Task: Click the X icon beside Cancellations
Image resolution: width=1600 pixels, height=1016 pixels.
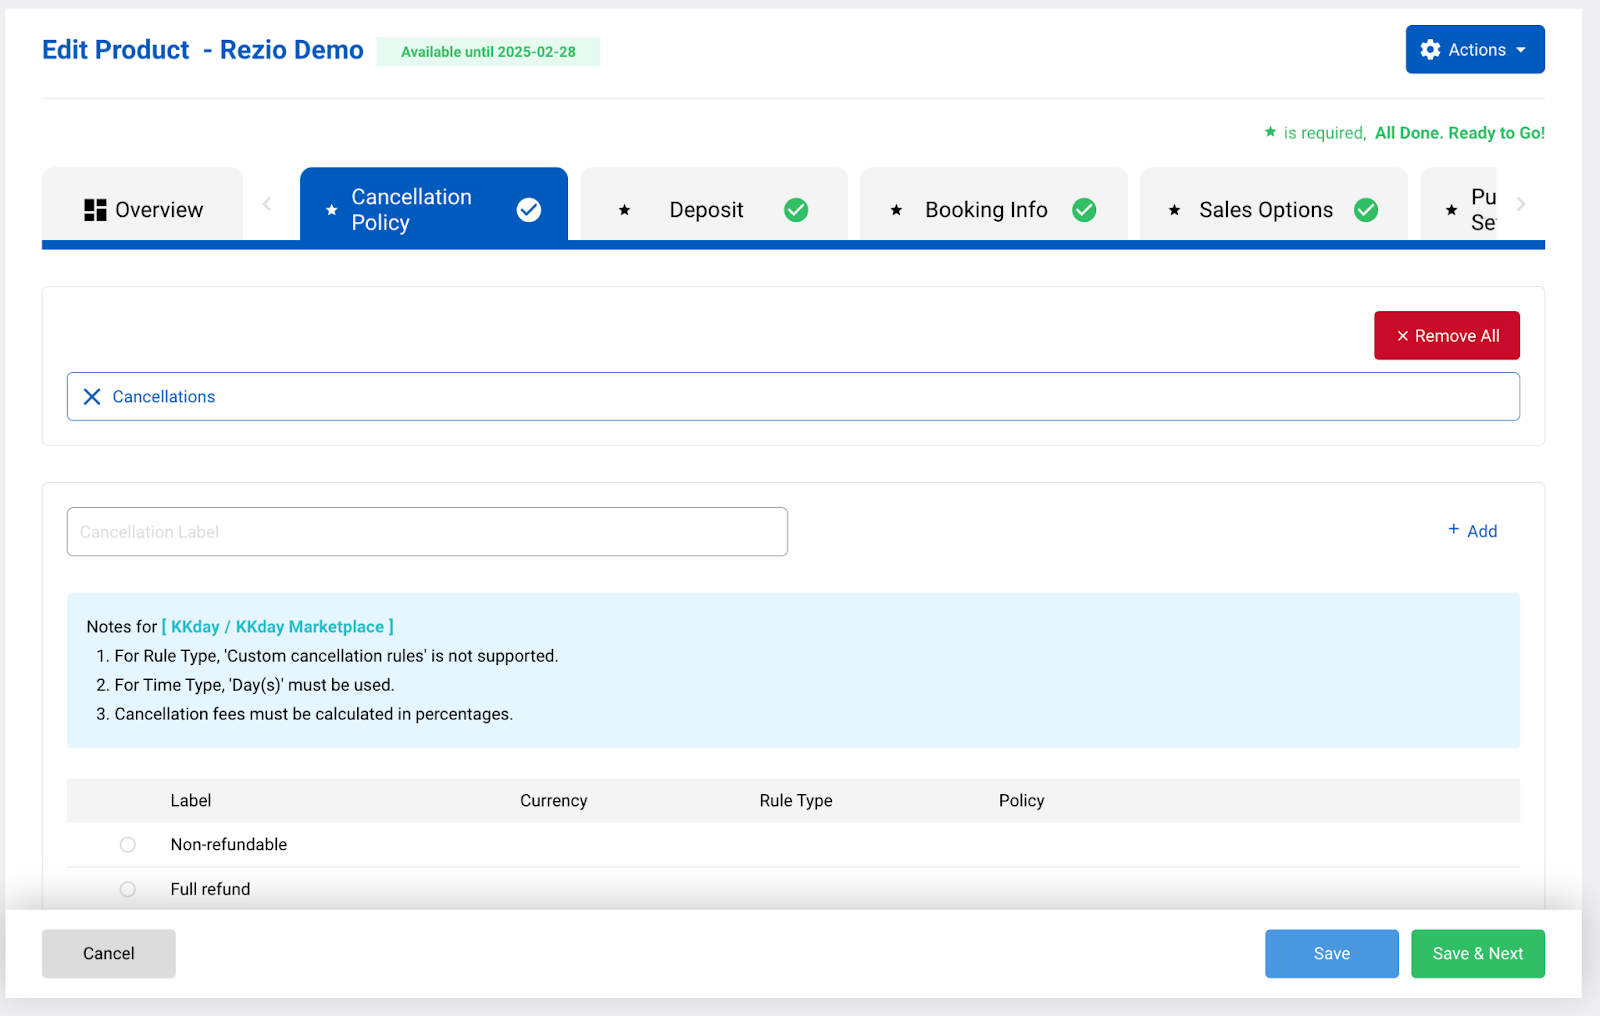Action: 92,397
